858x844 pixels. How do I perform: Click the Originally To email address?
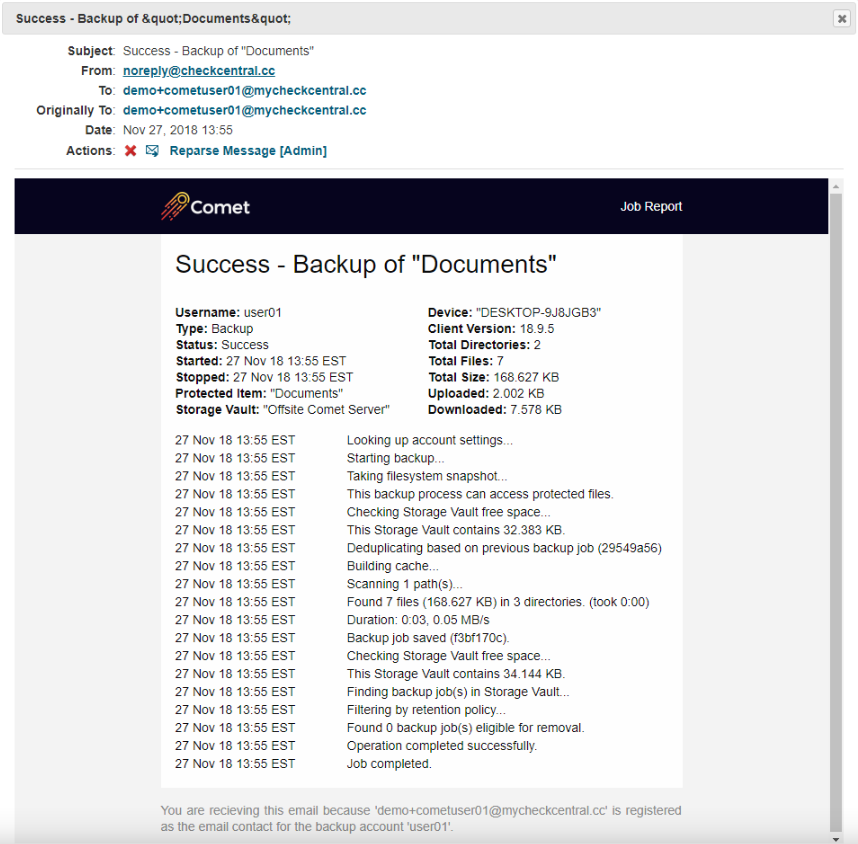[x=244, y=111]
